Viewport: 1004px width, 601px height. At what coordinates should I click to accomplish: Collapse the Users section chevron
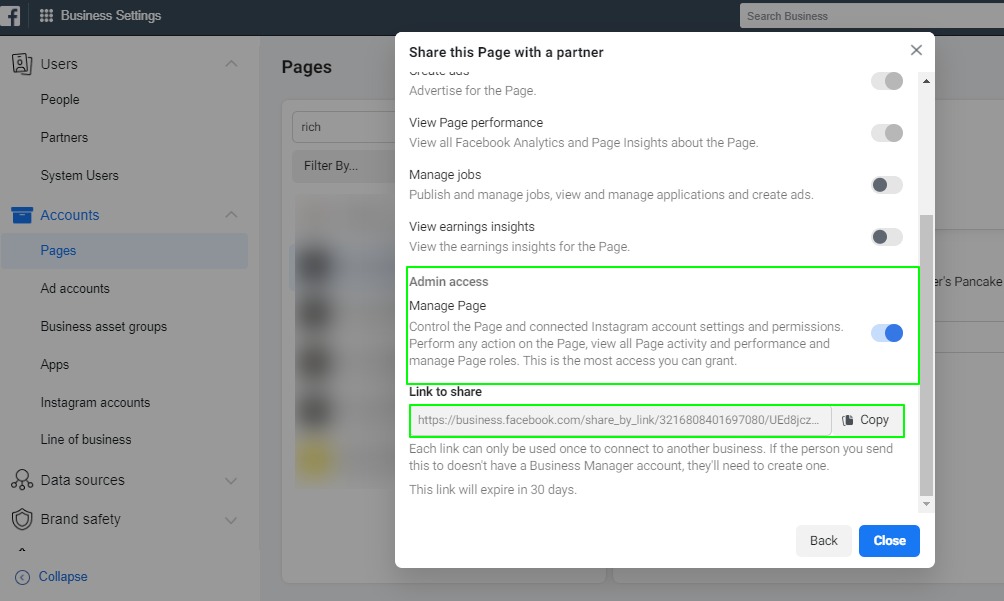coord(231,64)
